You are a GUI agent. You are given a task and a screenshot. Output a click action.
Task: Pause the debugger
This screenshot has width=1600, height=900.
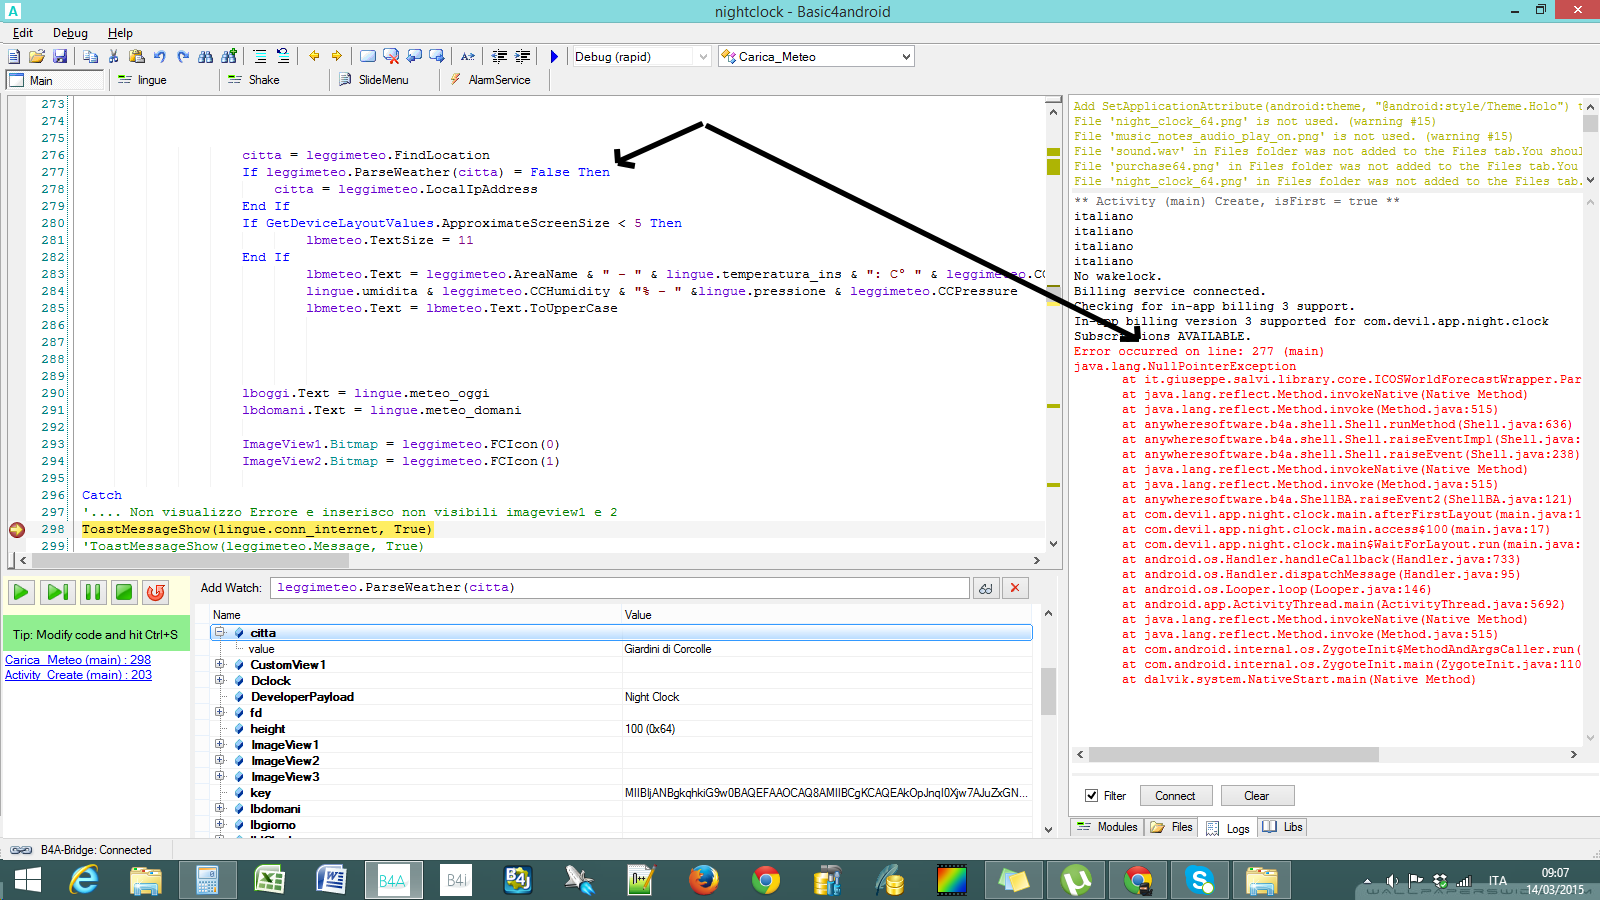(92, 592)
